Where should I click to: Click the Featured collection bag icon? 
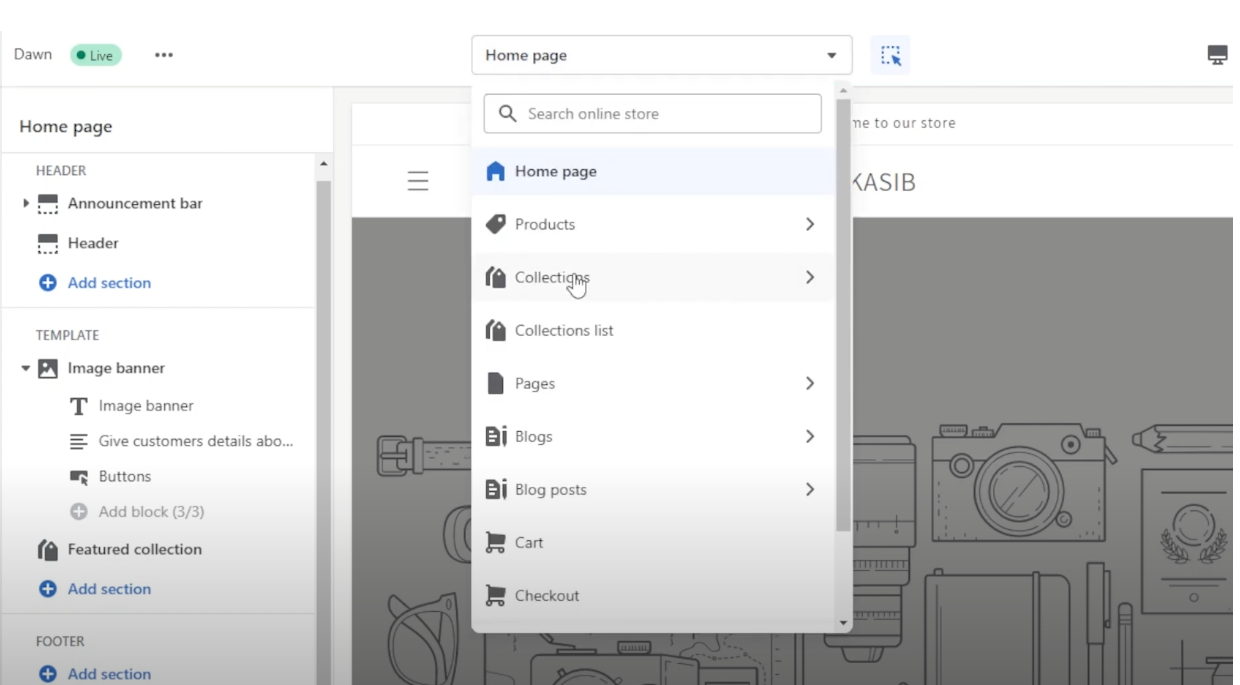48,549
